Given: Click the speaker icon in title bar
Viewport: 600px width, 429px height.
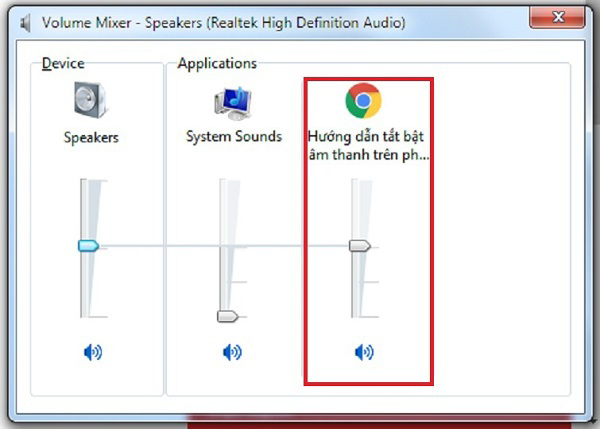Looking at the screenshot, I should point(26,23).
